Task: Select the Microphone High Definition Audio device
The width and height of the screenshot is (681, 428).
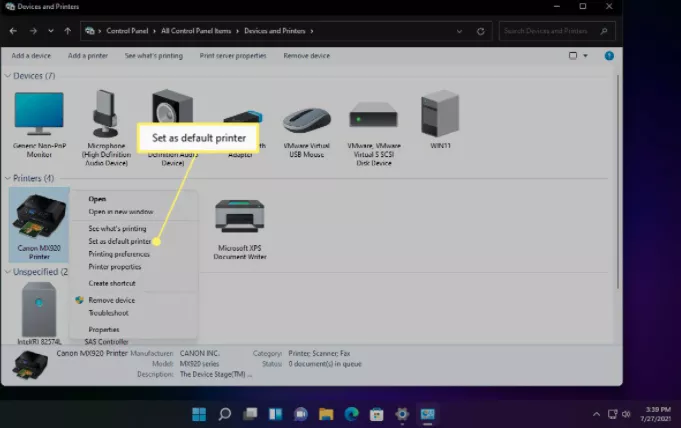Action: [x=106, y=128]
